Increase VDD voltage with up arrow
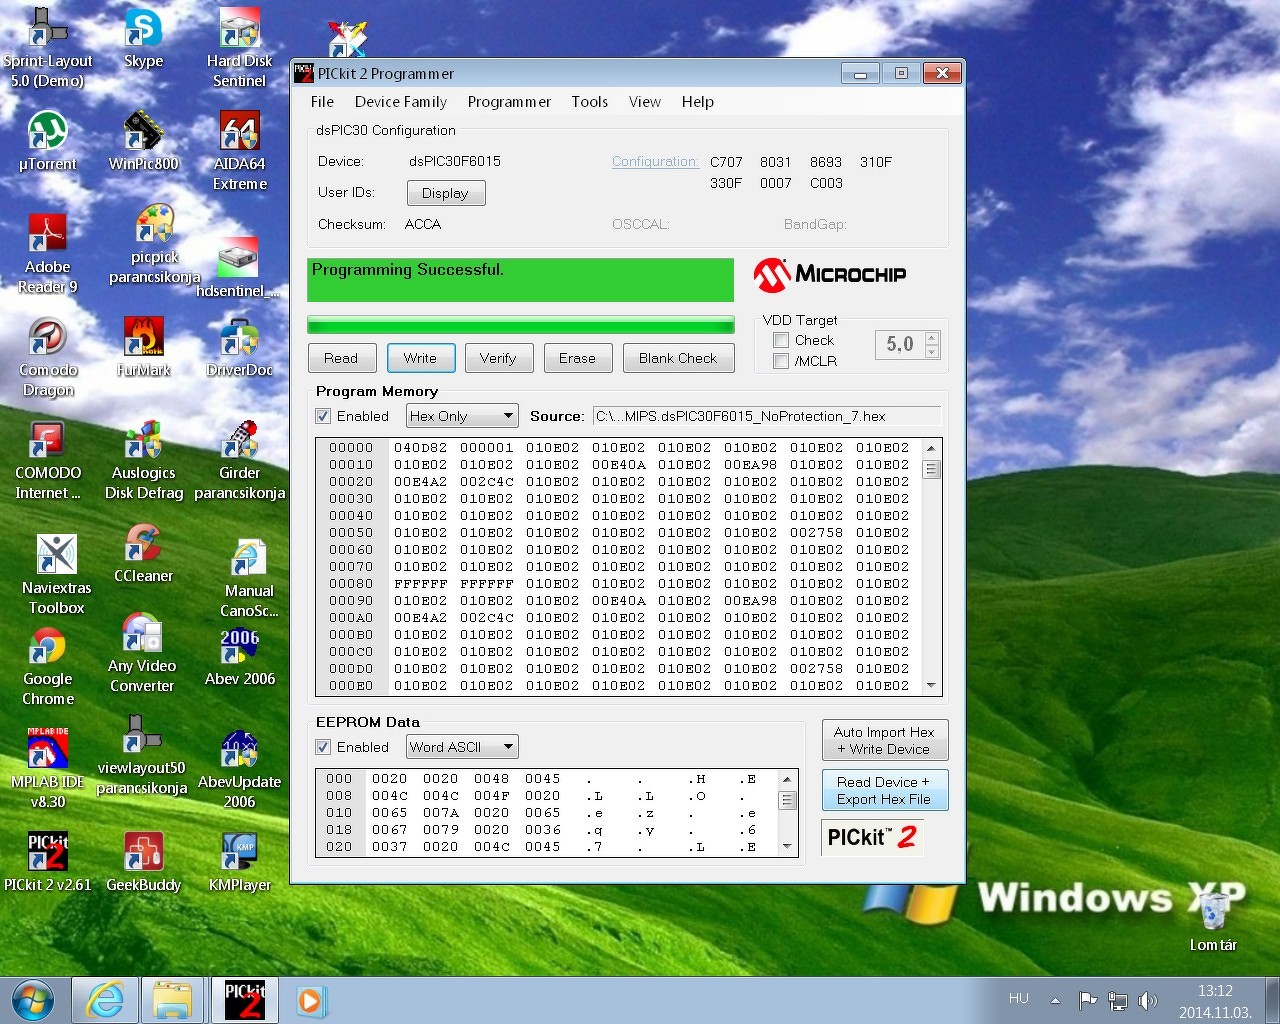This screenshot has width=1280, height=1024. coord(932,338)
